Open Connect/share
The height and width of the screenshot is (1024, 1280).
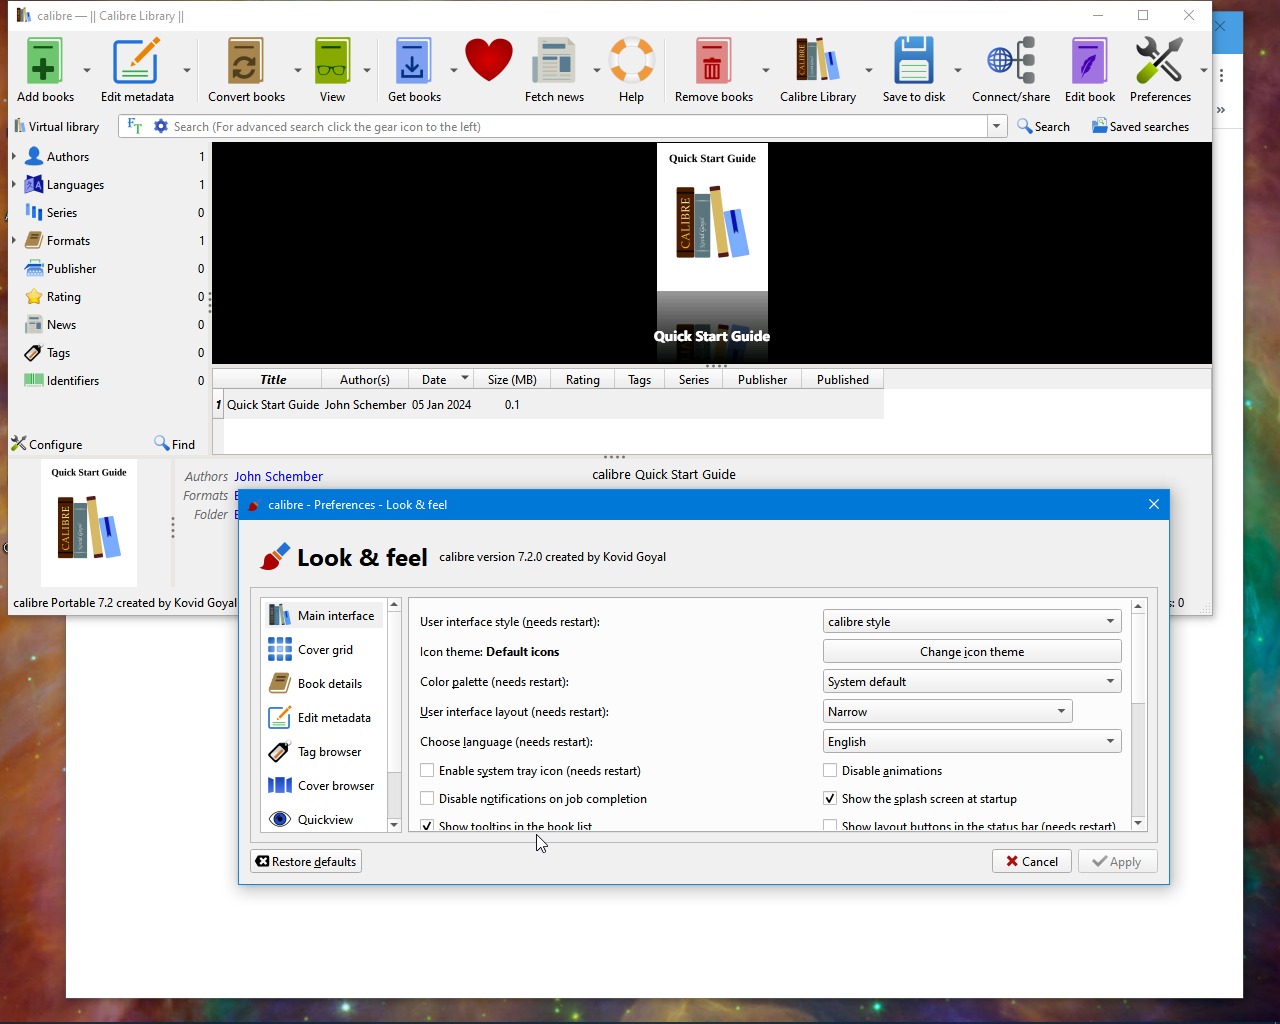(x=1011, y=70)
